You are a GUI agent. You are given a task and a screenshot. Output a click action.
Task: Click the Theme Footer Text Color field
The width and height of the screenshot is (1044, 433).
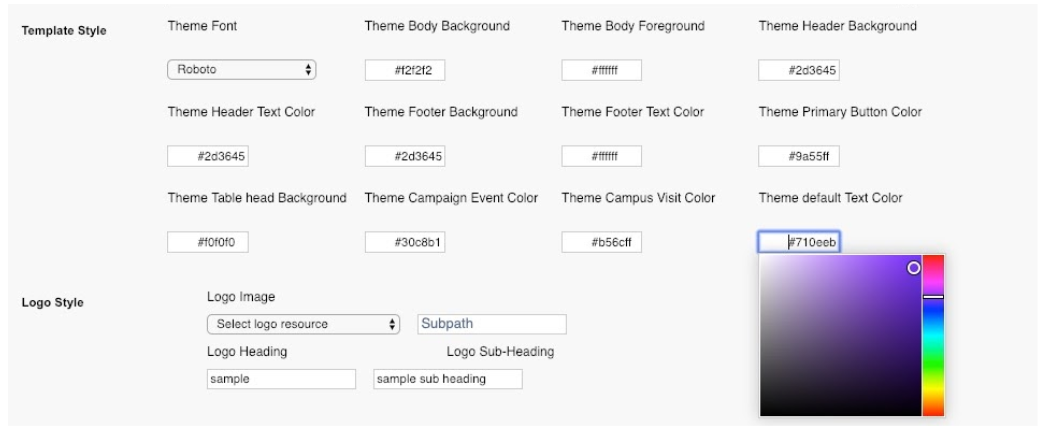coord(601,156)
